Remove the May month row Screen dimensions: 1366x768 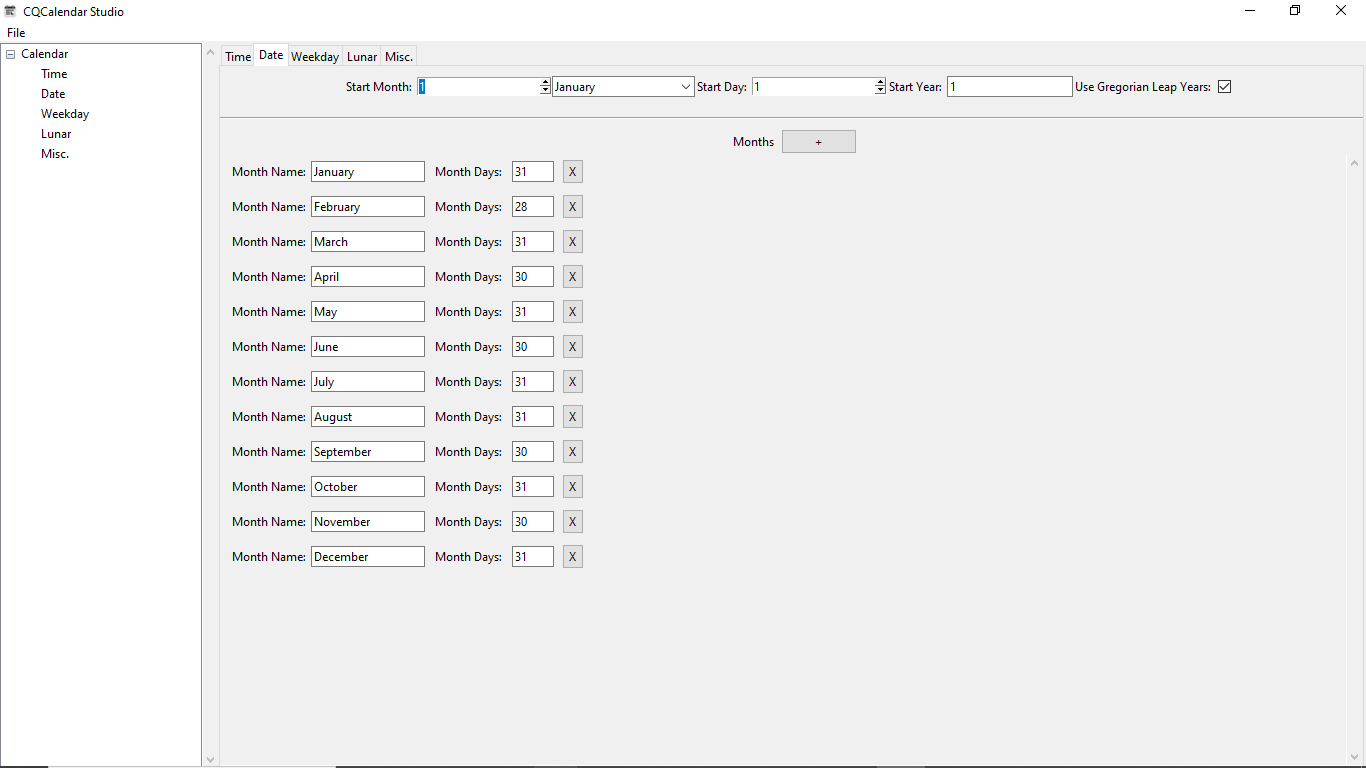pyautogui.click(x=573, y=312)
